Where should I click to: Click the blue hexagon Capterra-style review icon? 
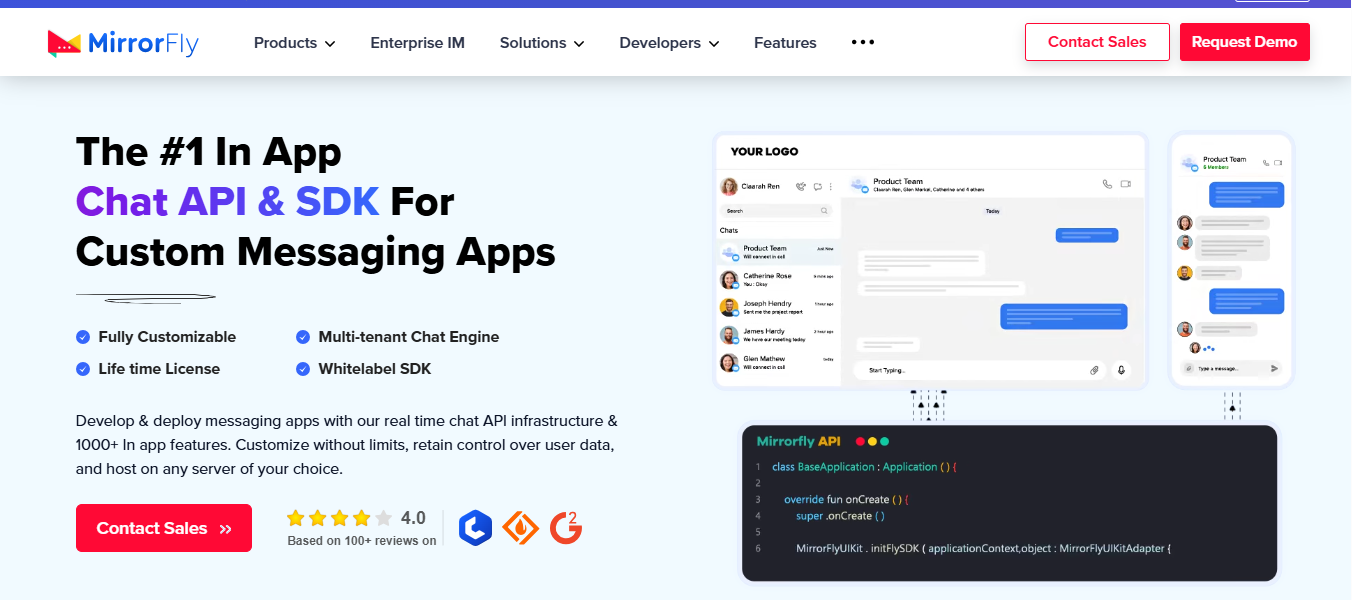(x=475, y=527)
